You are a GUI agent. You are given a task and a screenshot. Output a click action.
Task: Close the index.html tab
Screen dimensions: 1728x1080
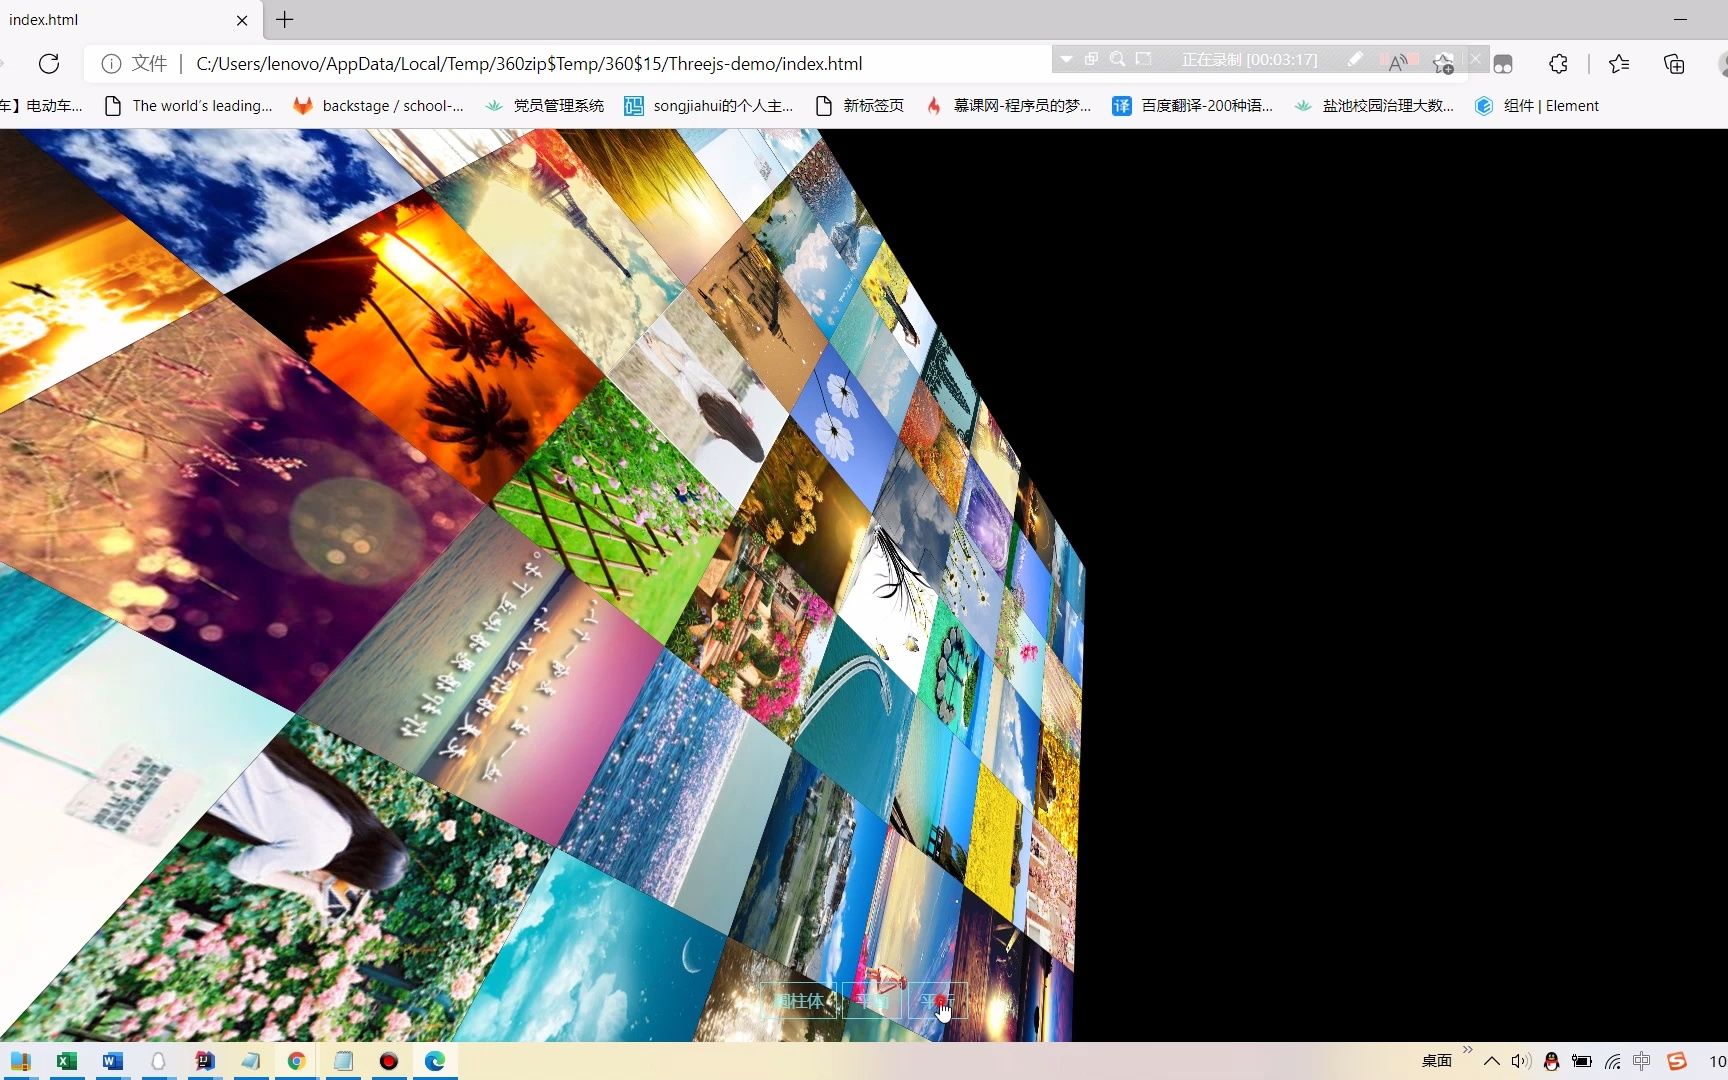242,20
